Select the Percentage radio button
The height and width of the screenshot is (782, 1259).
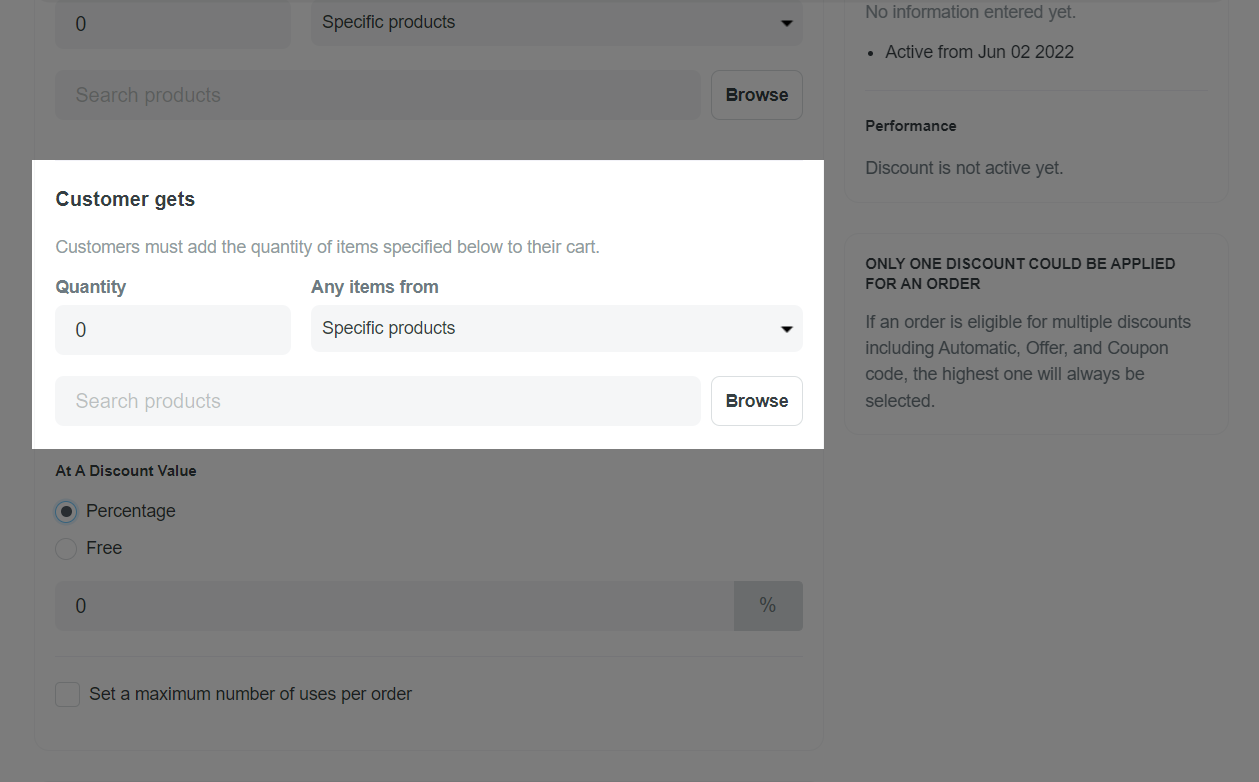pos(66,512)
